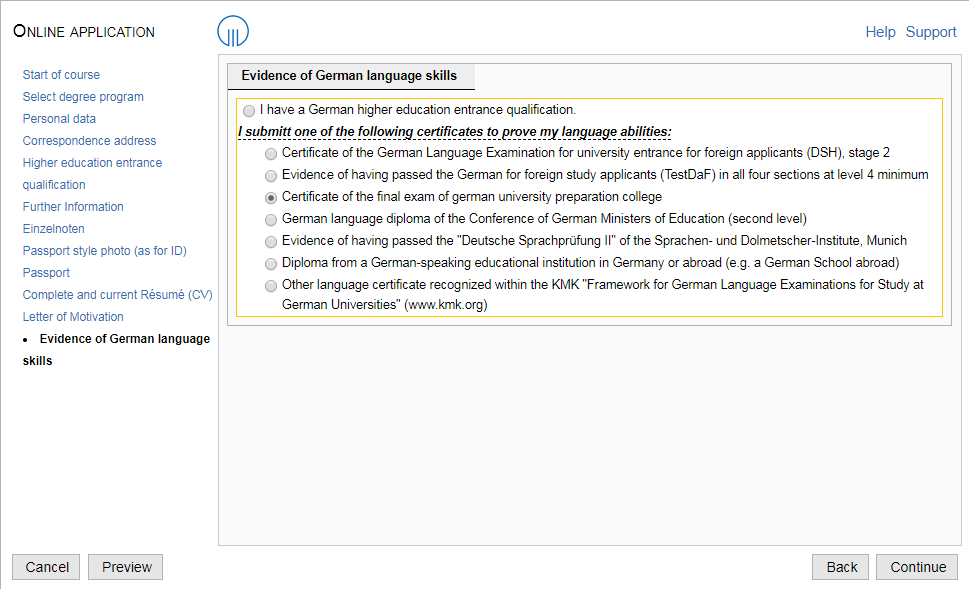
Task: Select current Evidence of German language skills item
Action: [x=116, y=350]
